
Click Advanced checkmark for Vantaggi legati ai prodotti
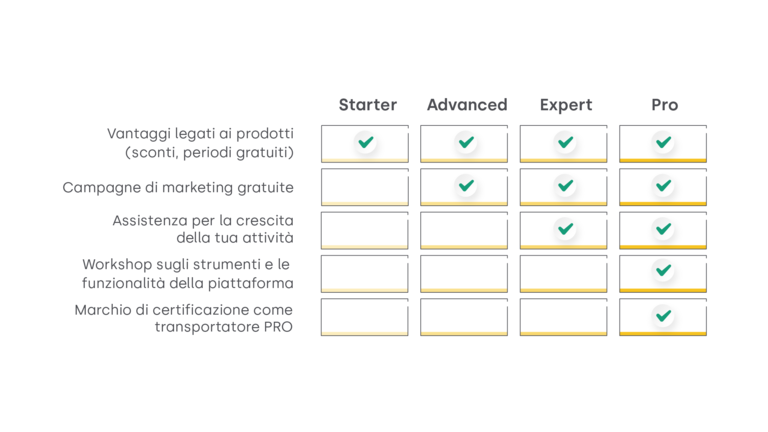(466, 142)
